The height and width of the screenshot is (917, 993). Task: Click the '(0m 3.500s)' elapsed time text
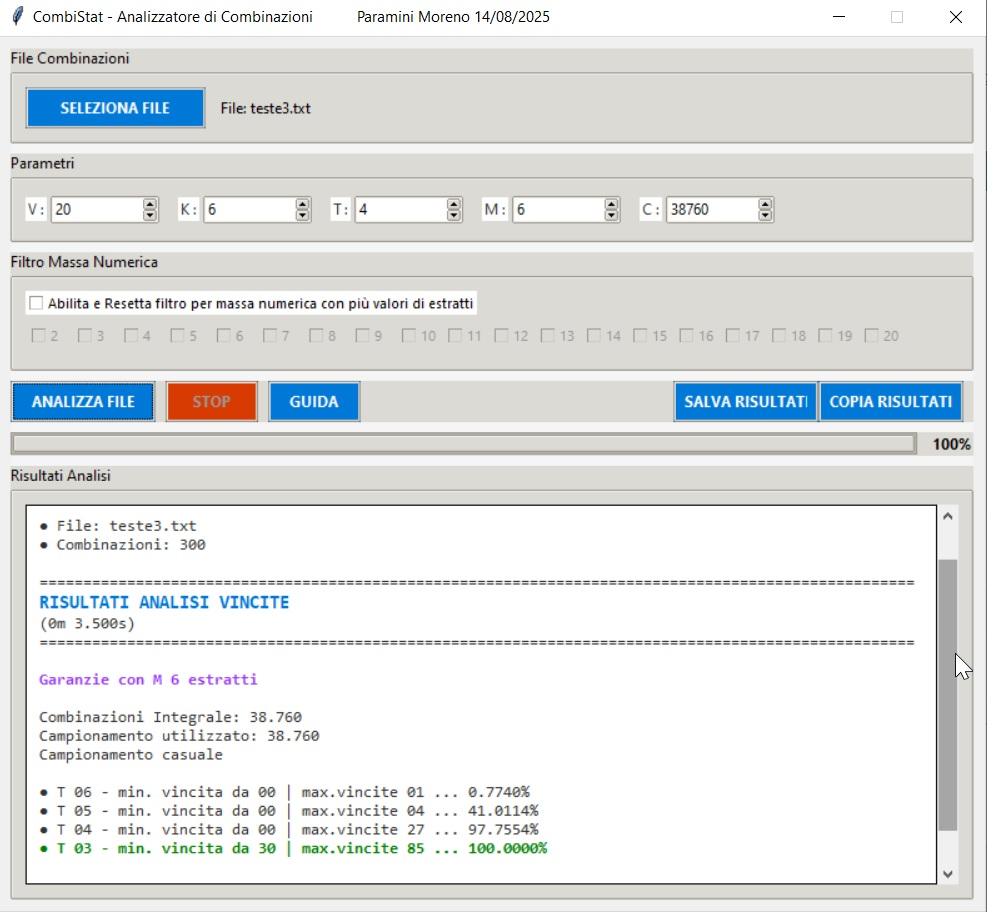(x=87, y=625)
